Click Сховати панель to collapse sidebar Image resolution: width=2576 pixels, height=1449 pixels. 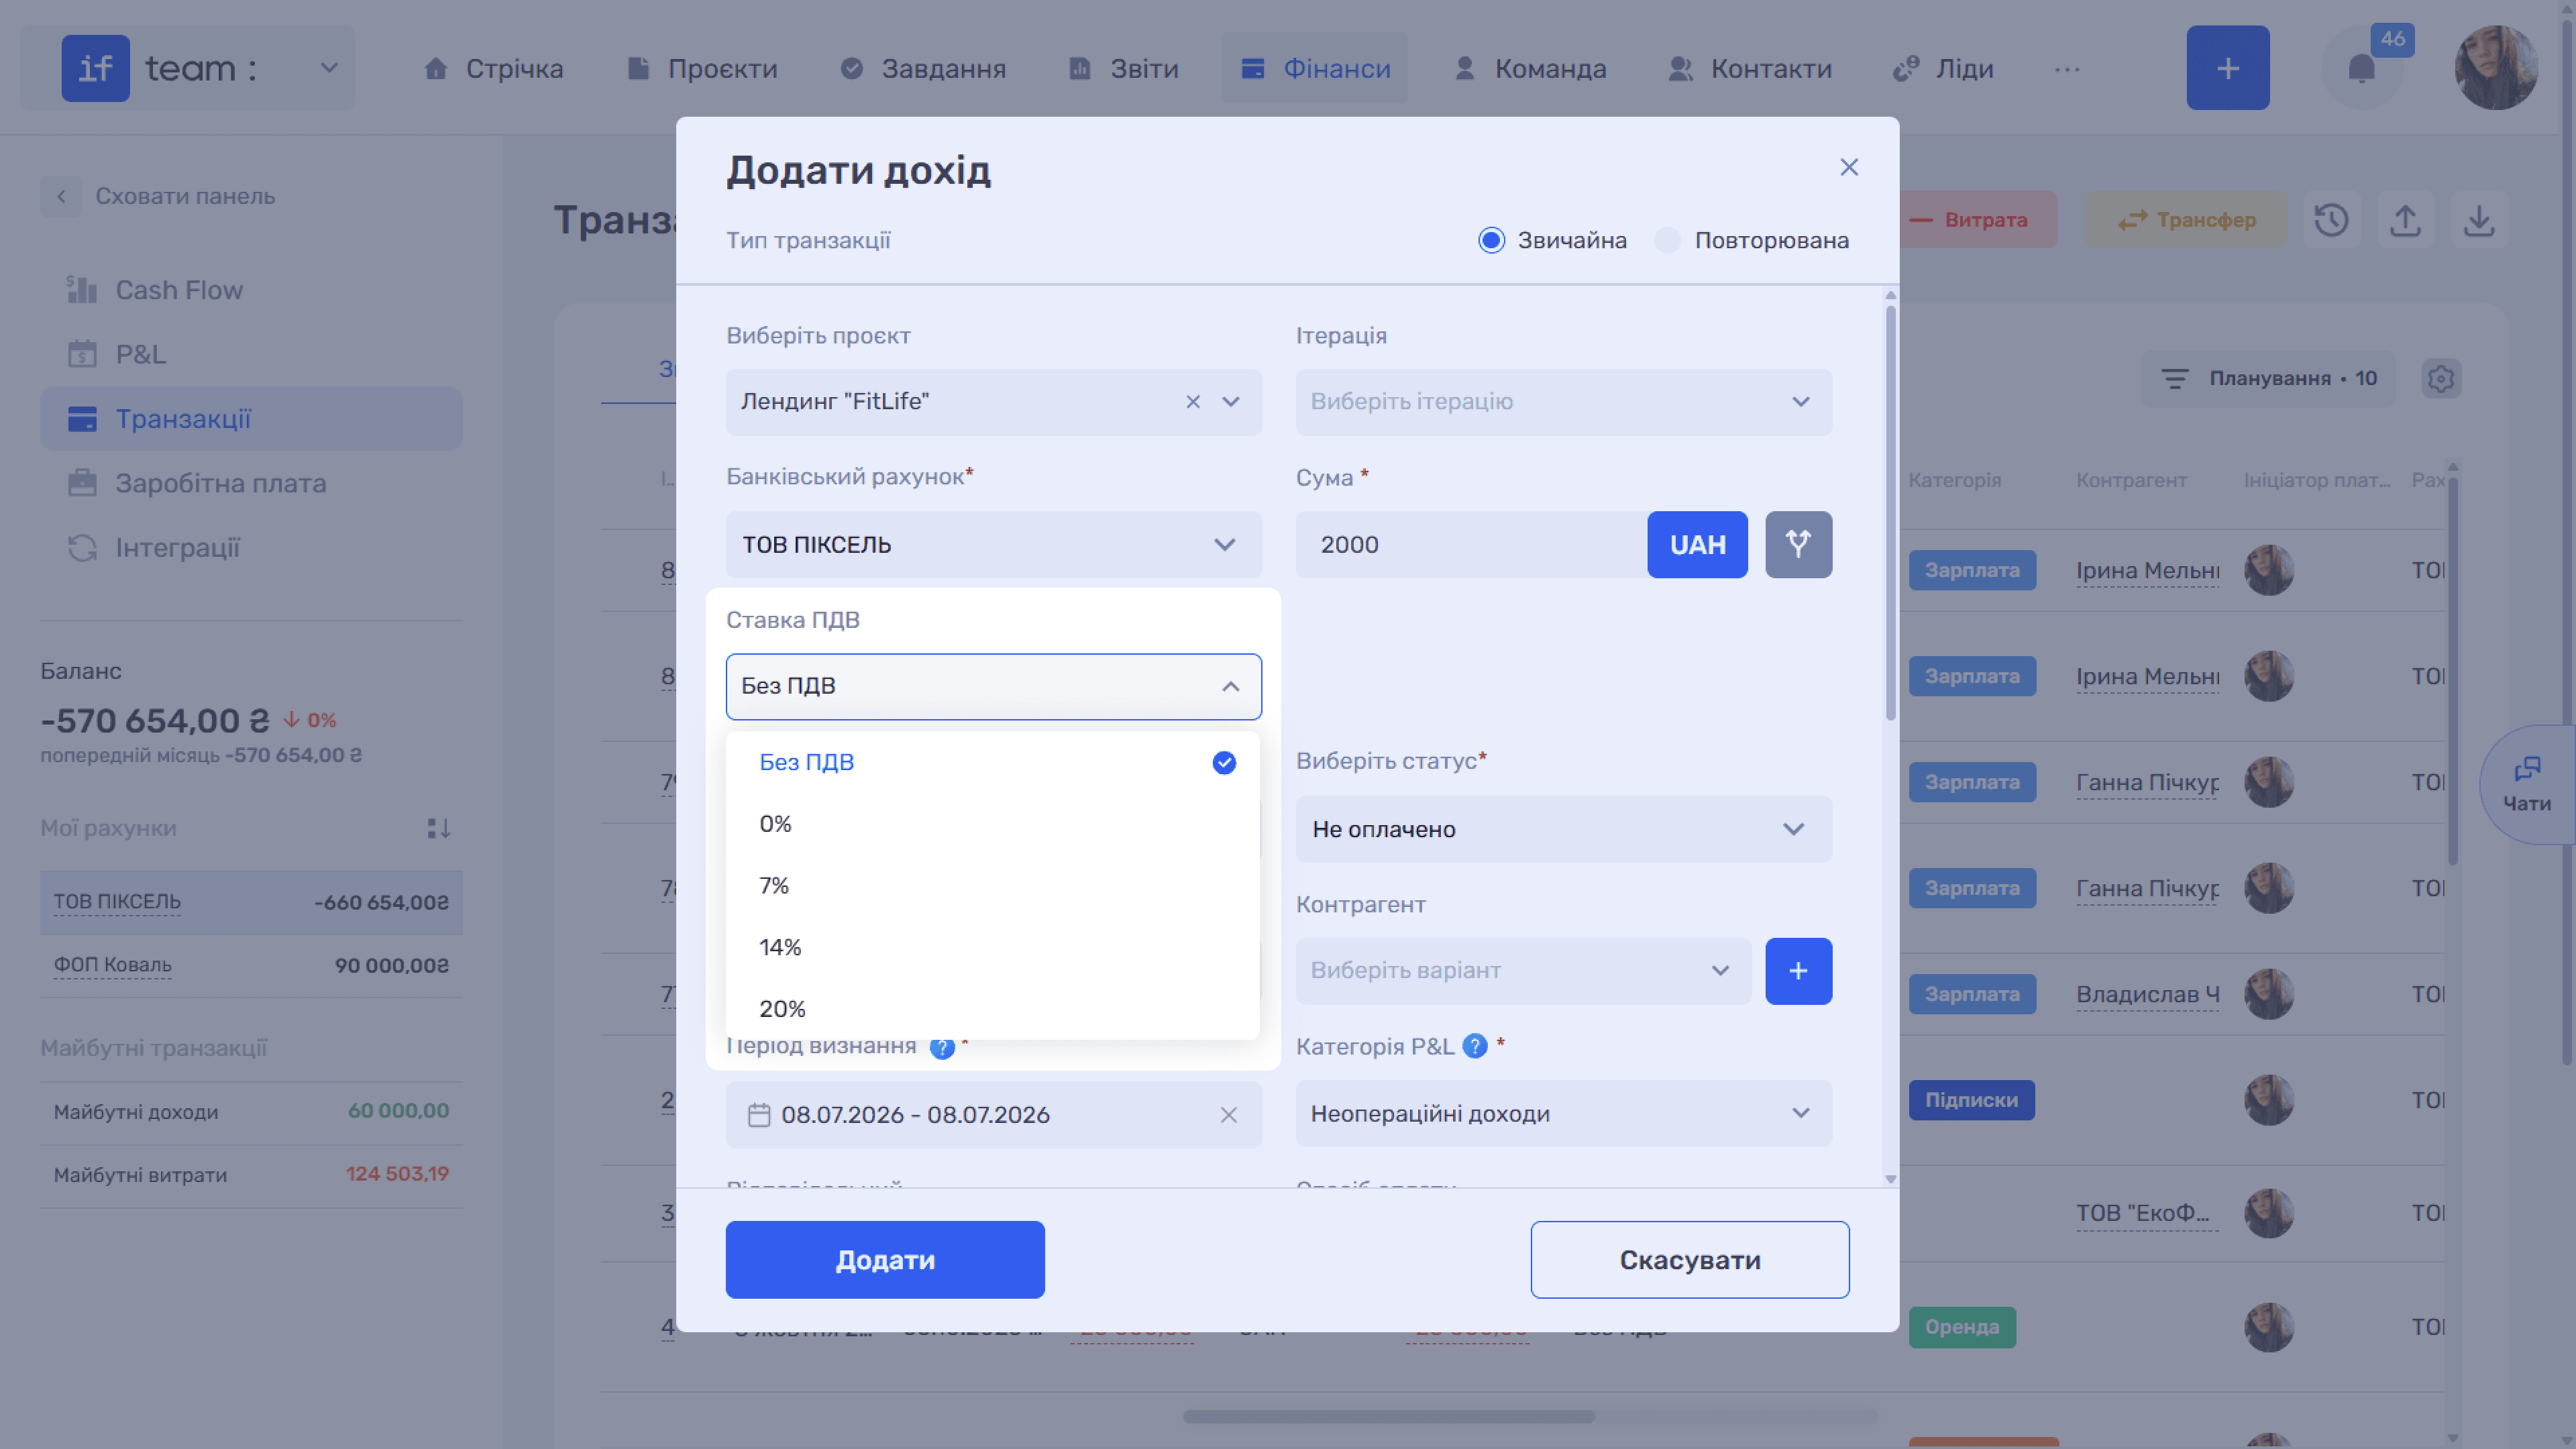(158, 196)
